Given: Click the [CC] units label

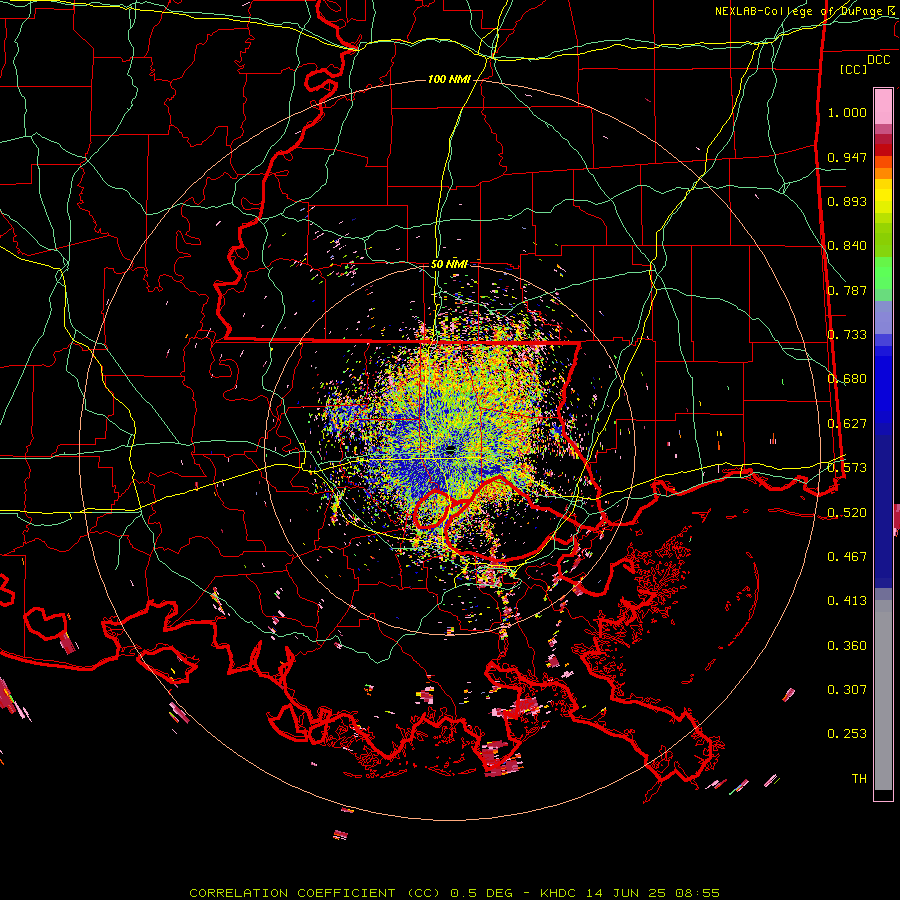Looking at the screenshot, I should pos(853,69).
